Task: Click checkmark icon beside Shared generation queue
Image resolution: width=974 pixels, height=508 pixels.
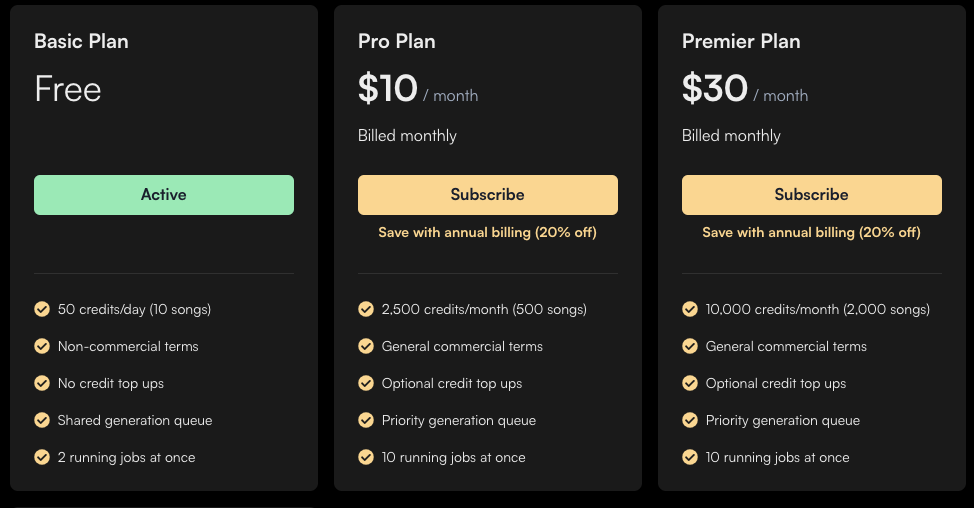Action: click(42, 420)
